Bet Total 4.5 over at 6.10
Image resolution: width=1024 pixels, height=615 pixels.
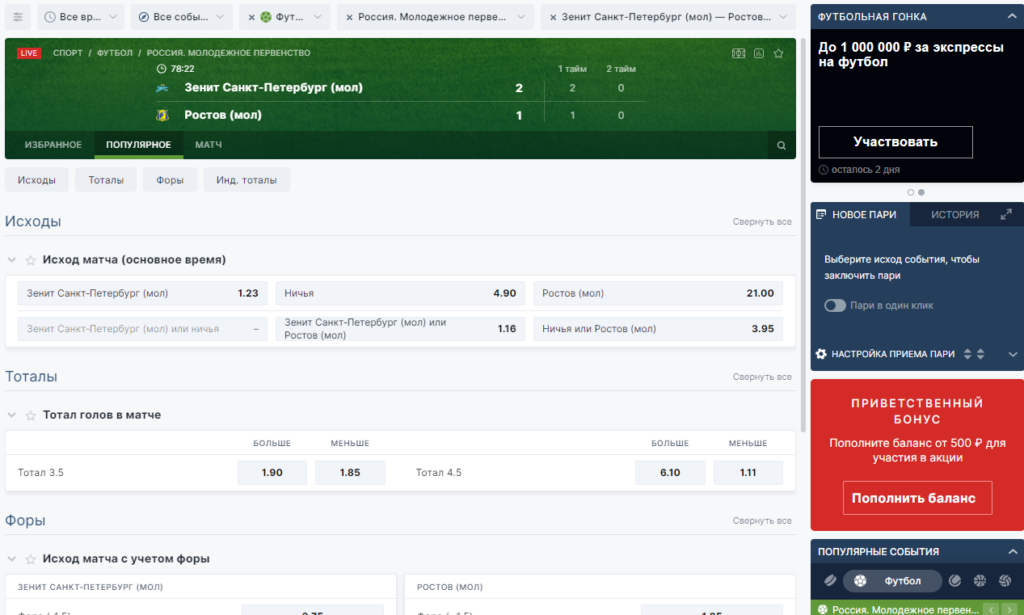pyautogui.click(x=670, y=473)
